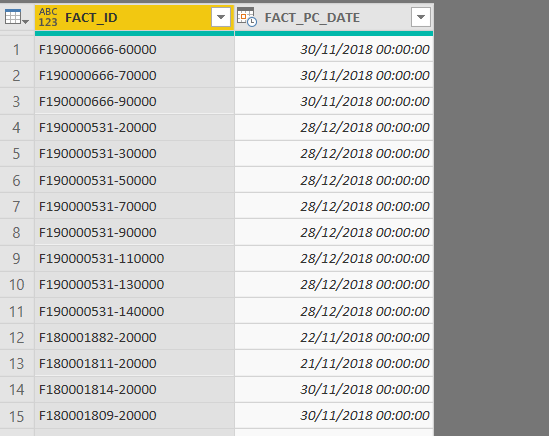Click the date cell in row 14
549x436 pixels.
pos(334,389)
